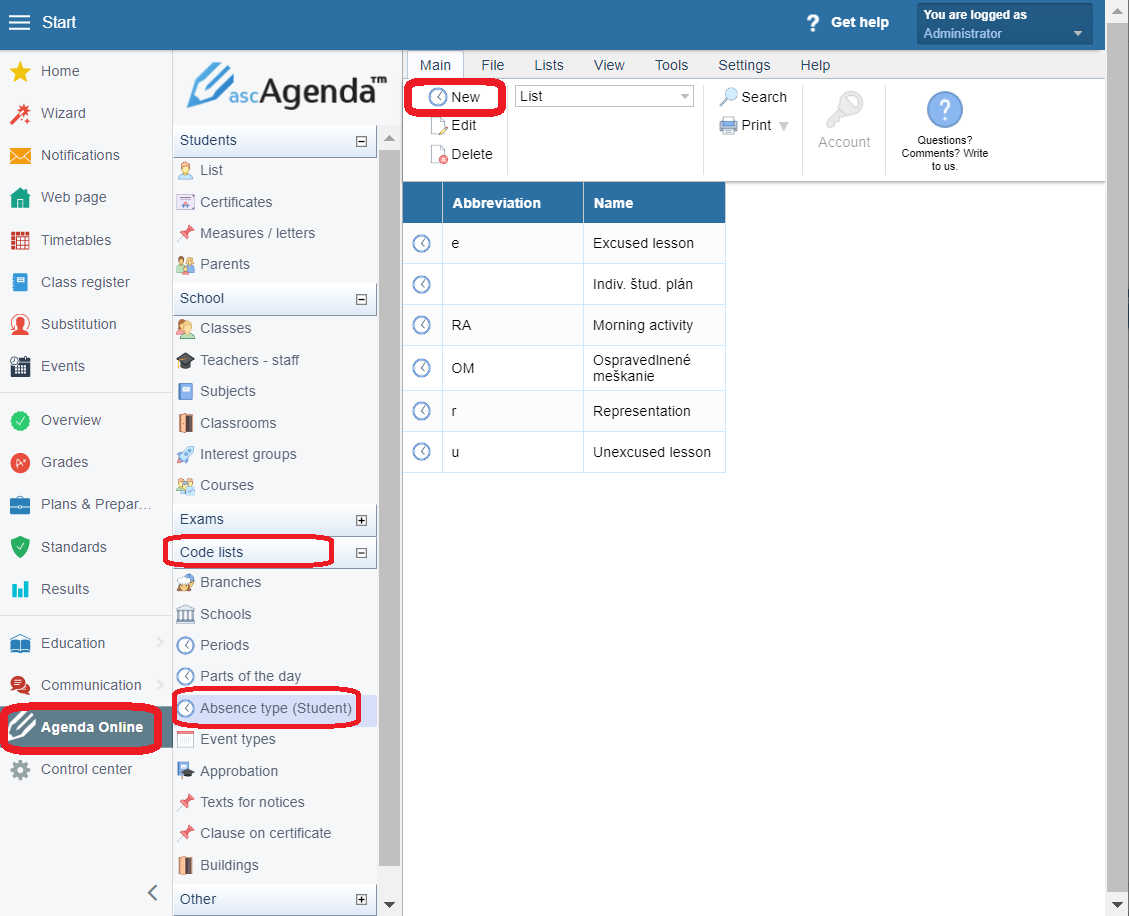Click the clock icon in Excused lesson row
The height and width of the screenshot is (916, 1129).
pyautogui.click(x=422, y=243)
